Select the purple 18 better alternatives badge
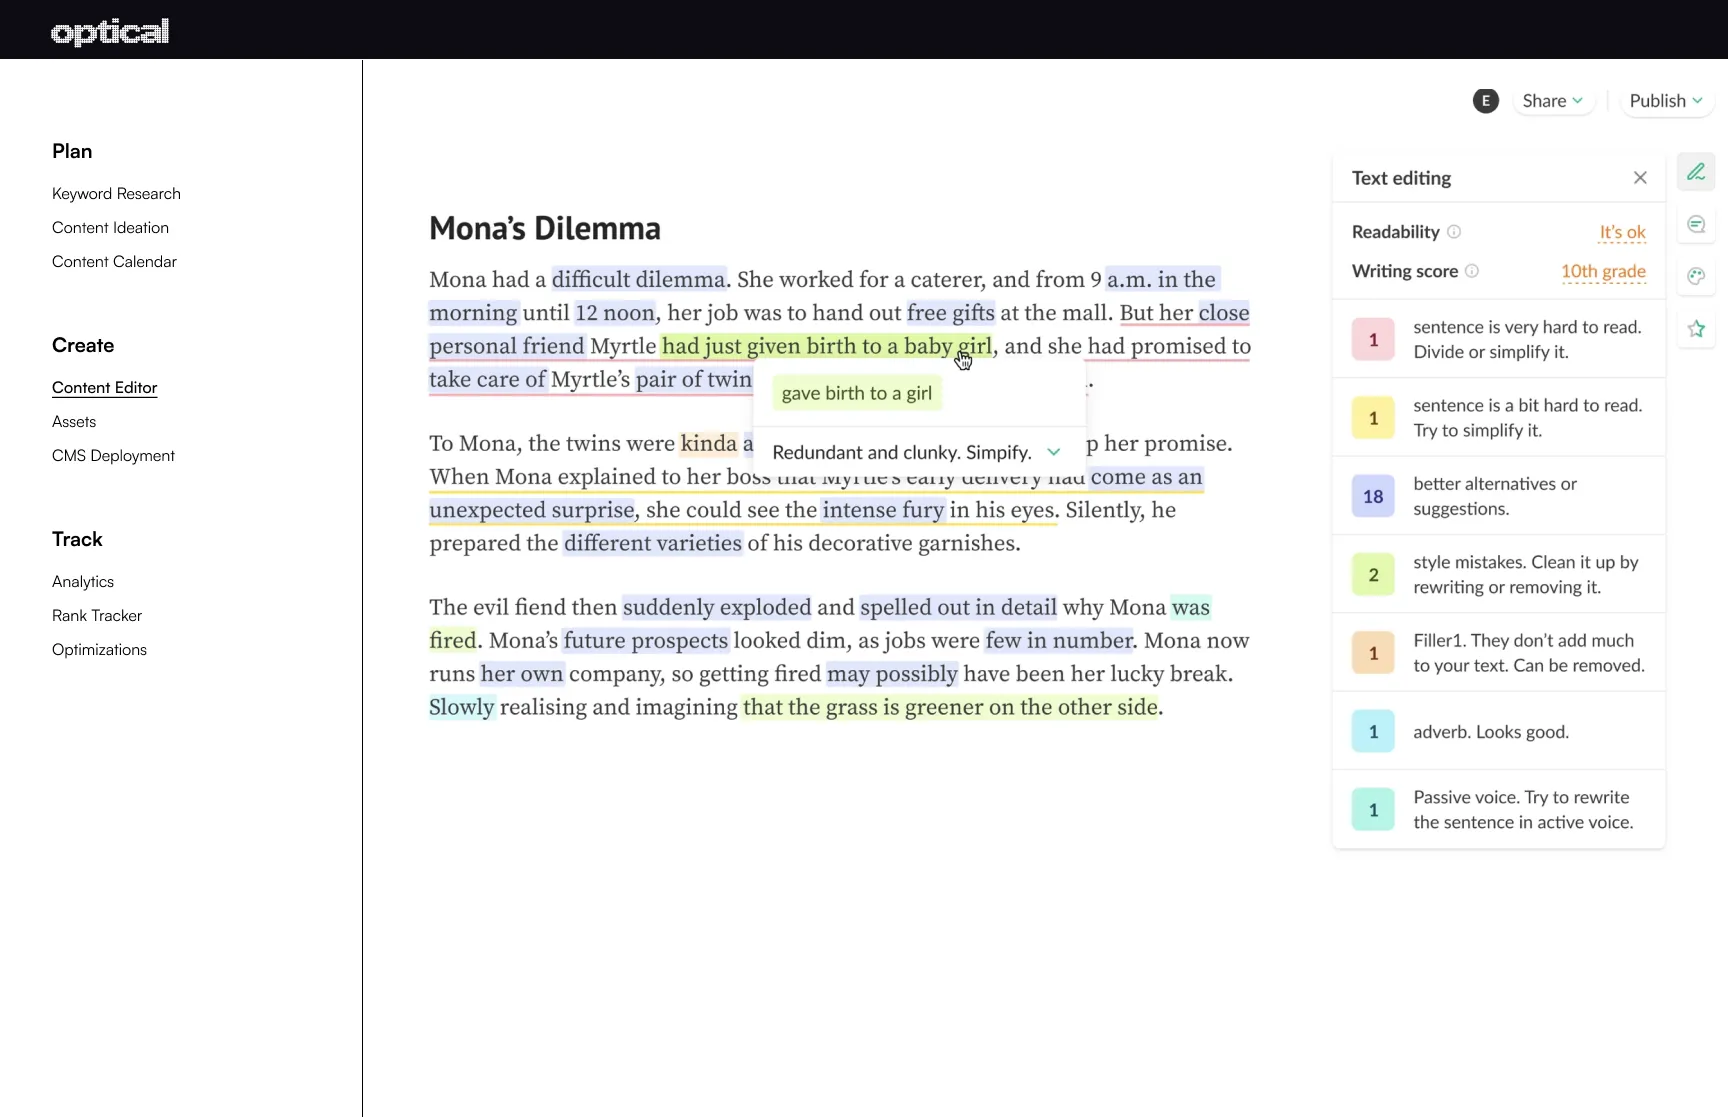 pyautogui.click(x=1373, y=496)
